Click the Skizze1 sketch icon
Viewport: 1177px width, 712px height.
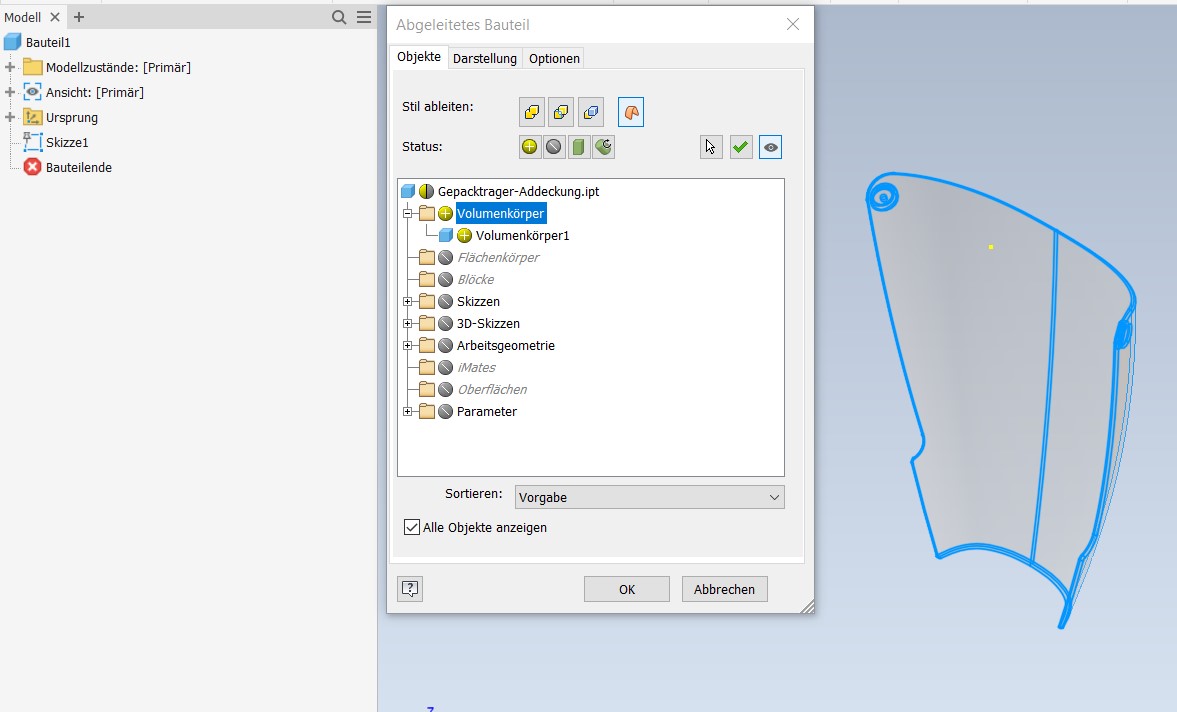click(32, 142)
